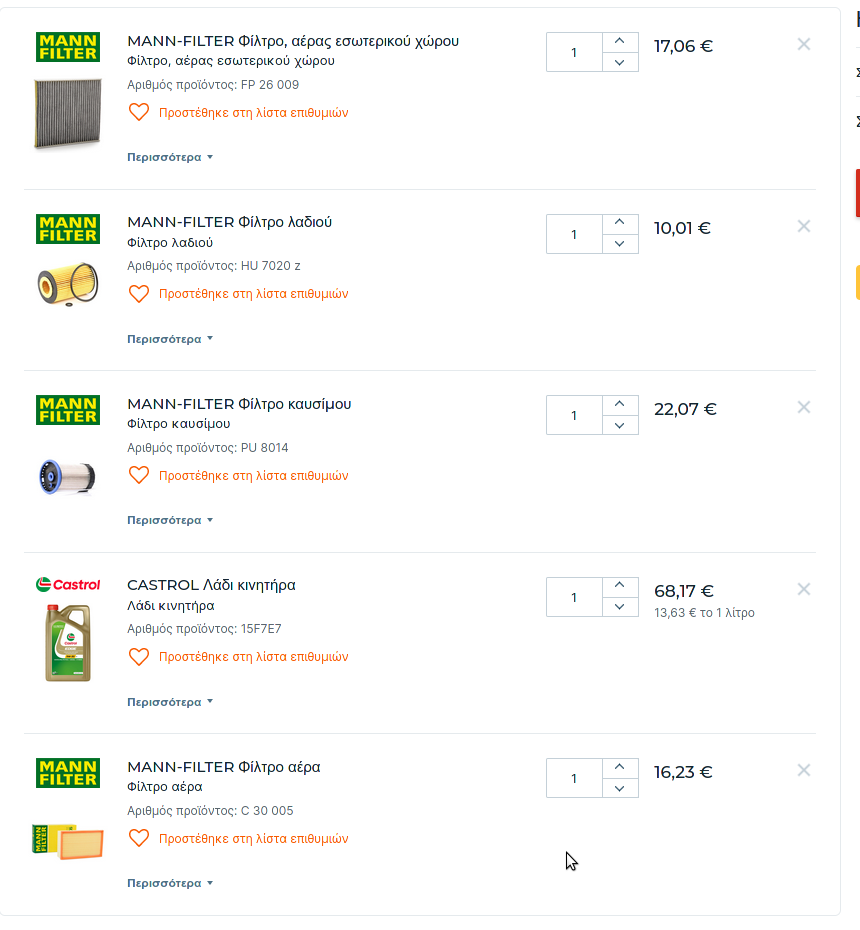The height and width of the screenshot is (930, 860).
Task: Click the fuel filter quantity input field
Action: [x=574, y=415]
